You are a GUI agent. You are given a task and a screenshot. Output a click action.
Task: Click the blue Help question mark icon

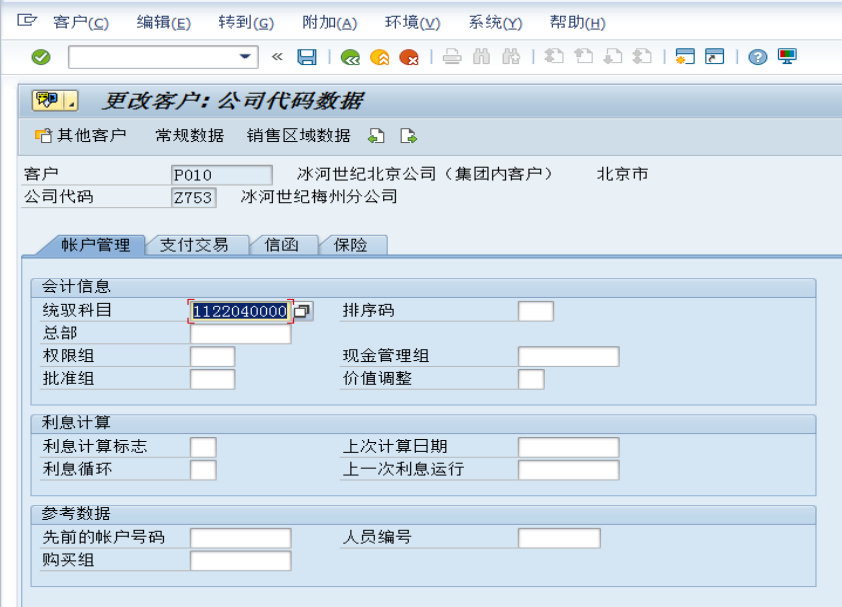tap(758, 57)
